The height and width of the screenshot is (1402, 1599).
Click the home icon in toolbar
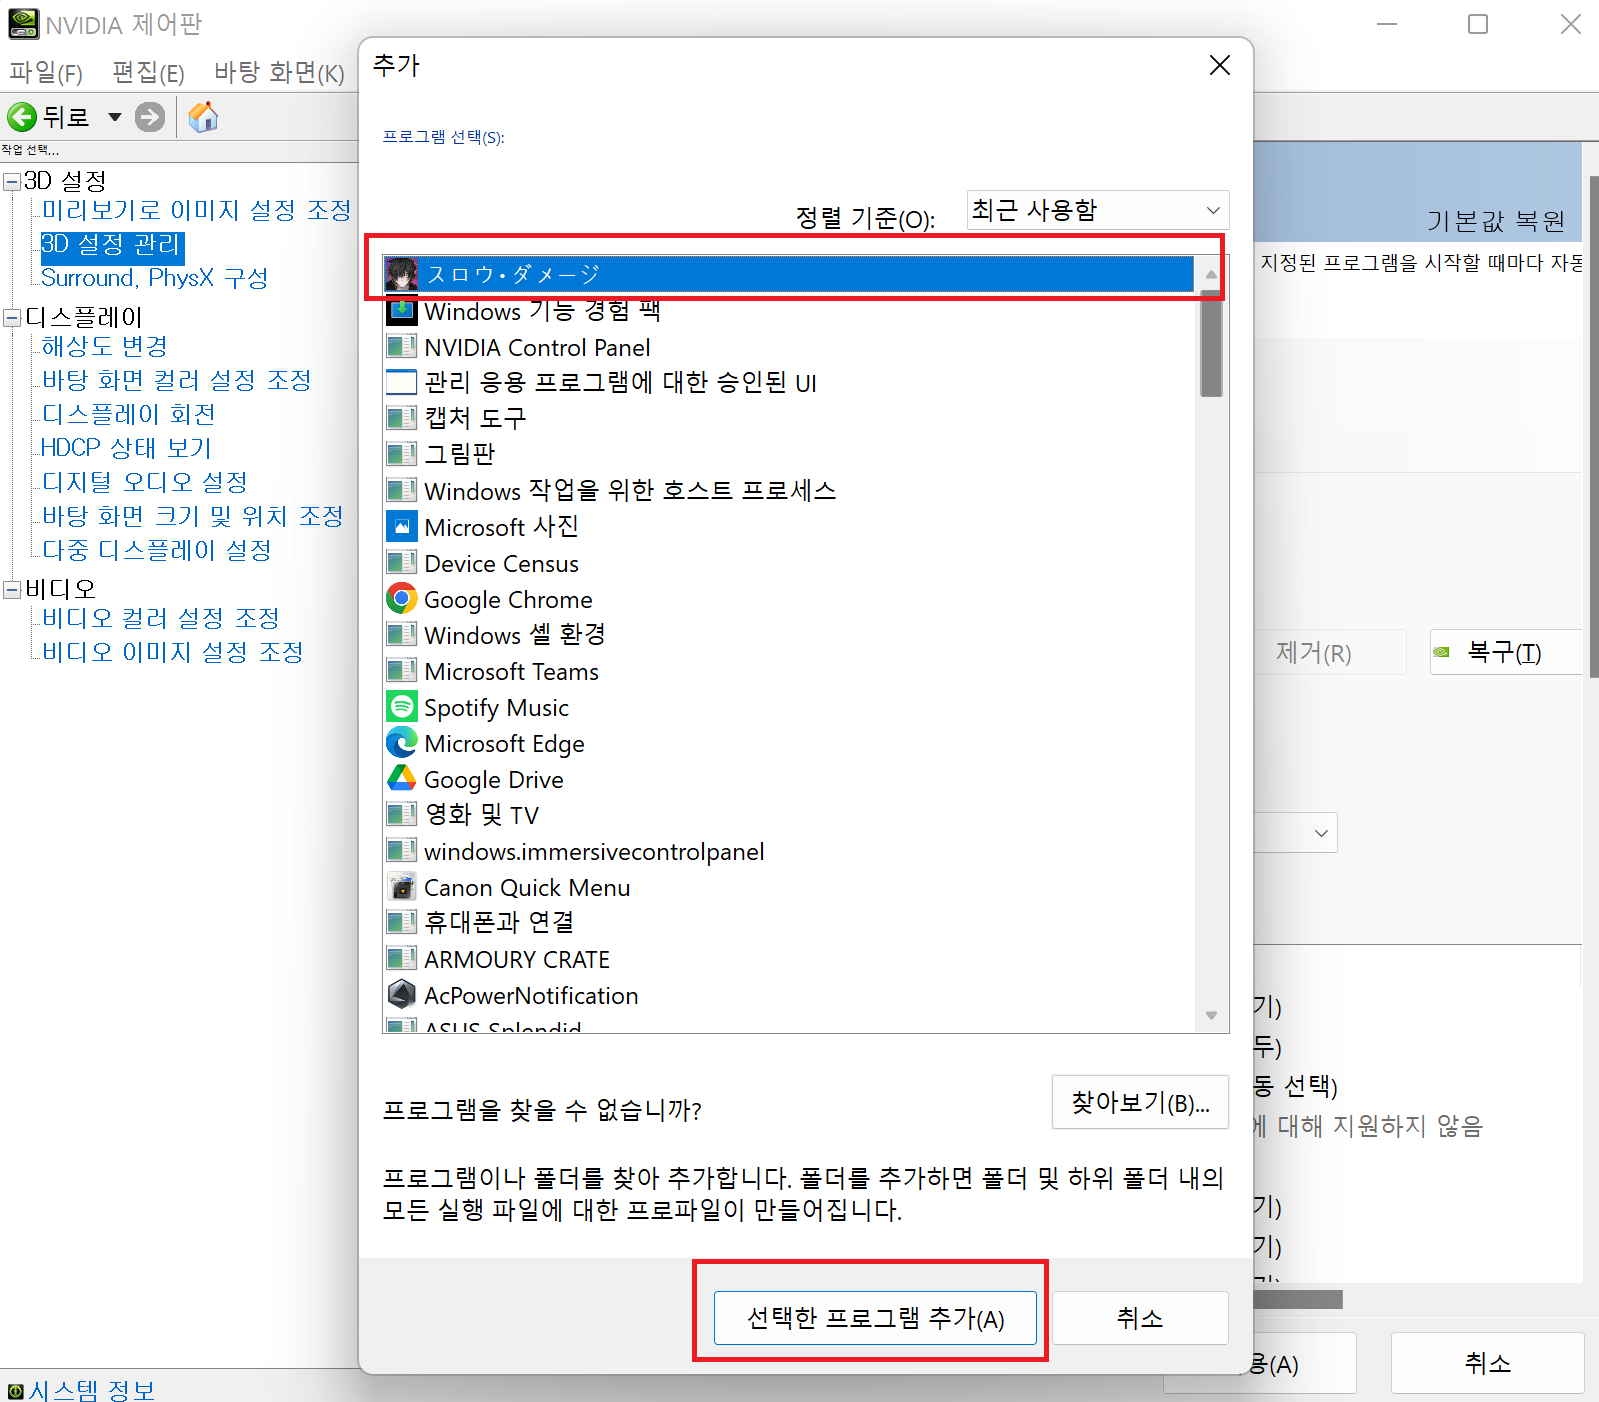click(x=203, y=117)
